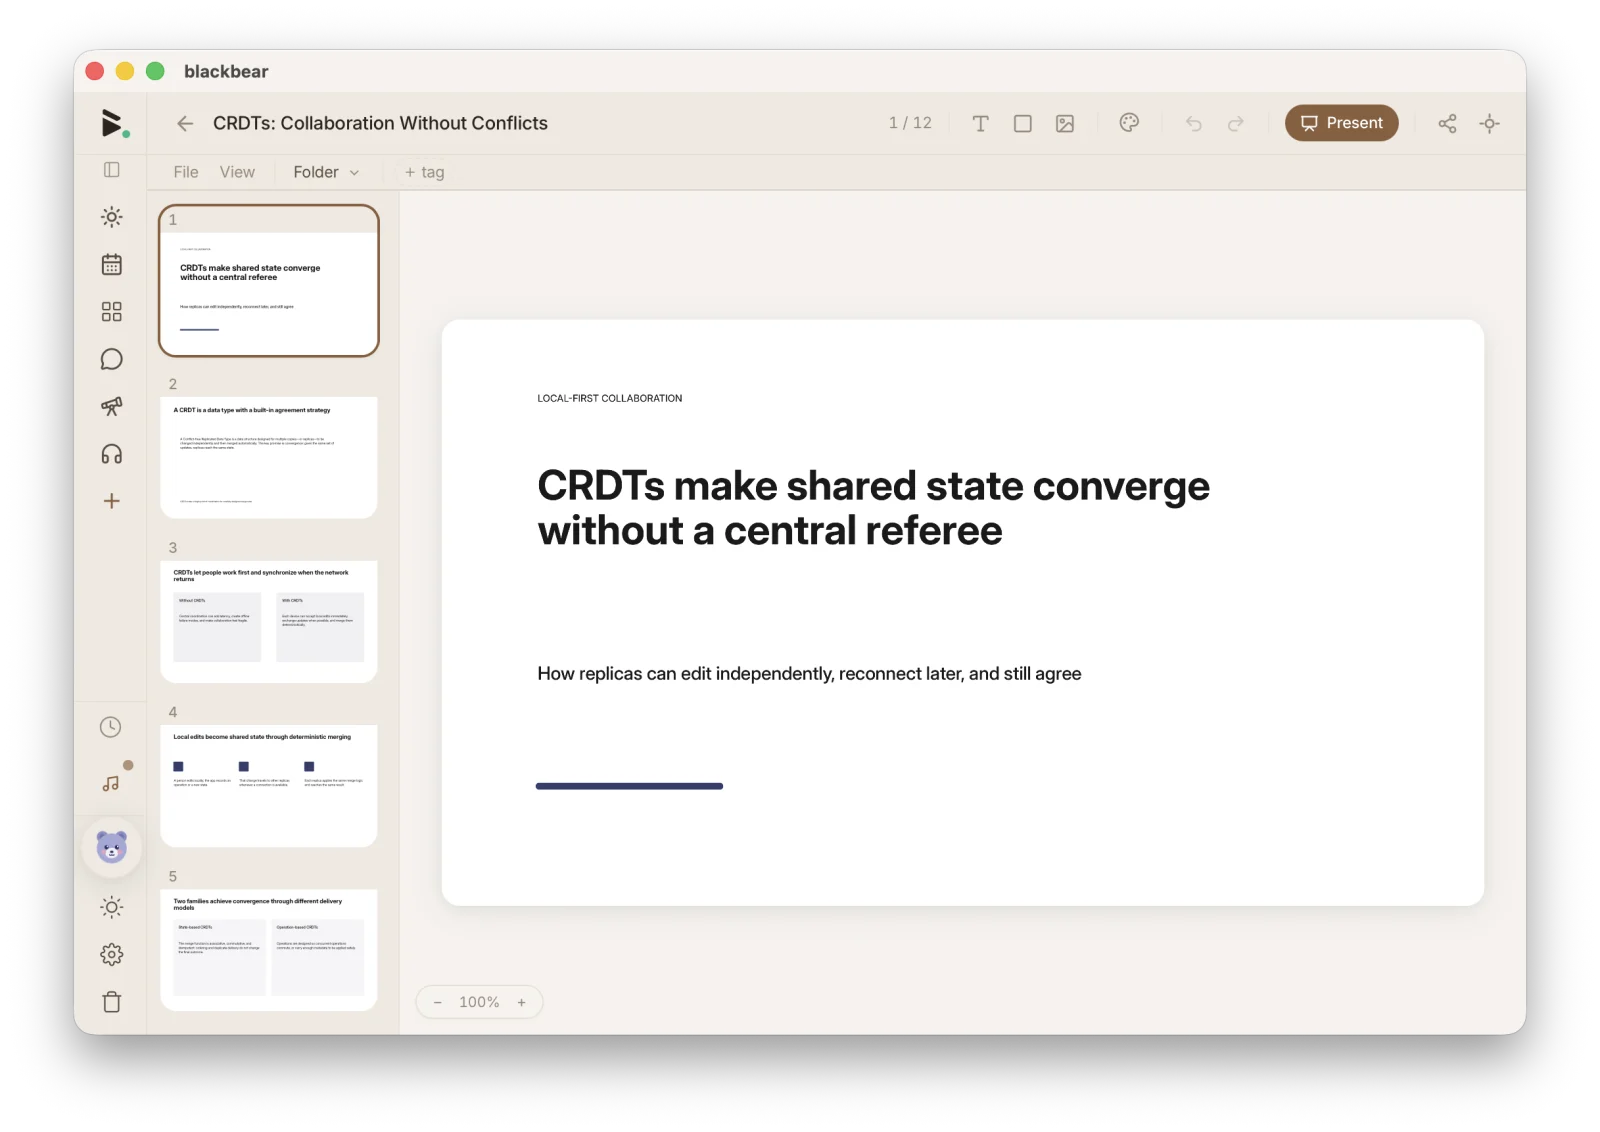The image size is (1600, 1132).
Task: Select the text tool icon
Action: 981,123
